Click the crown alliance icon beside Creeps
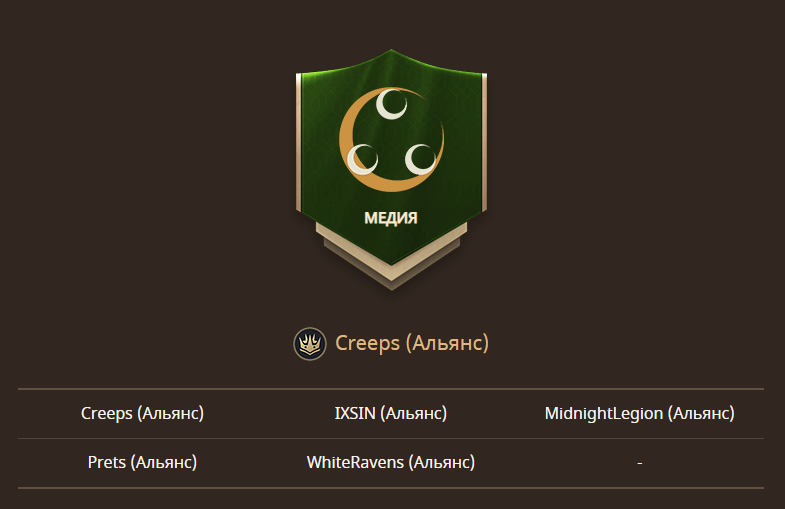Image resolution: width=785 pixels, height=509 pixels. (310, 344)
